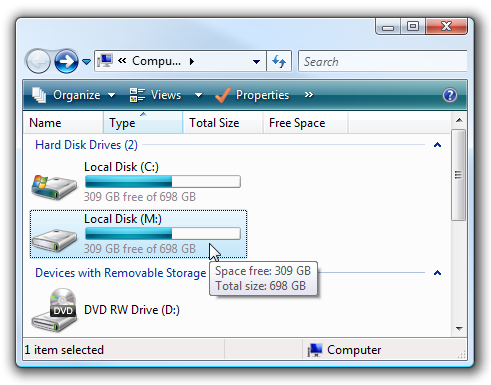The width and height of the screenshot is (491, 385).
Task: Click the double chevron in address bar
Action: 122,61
